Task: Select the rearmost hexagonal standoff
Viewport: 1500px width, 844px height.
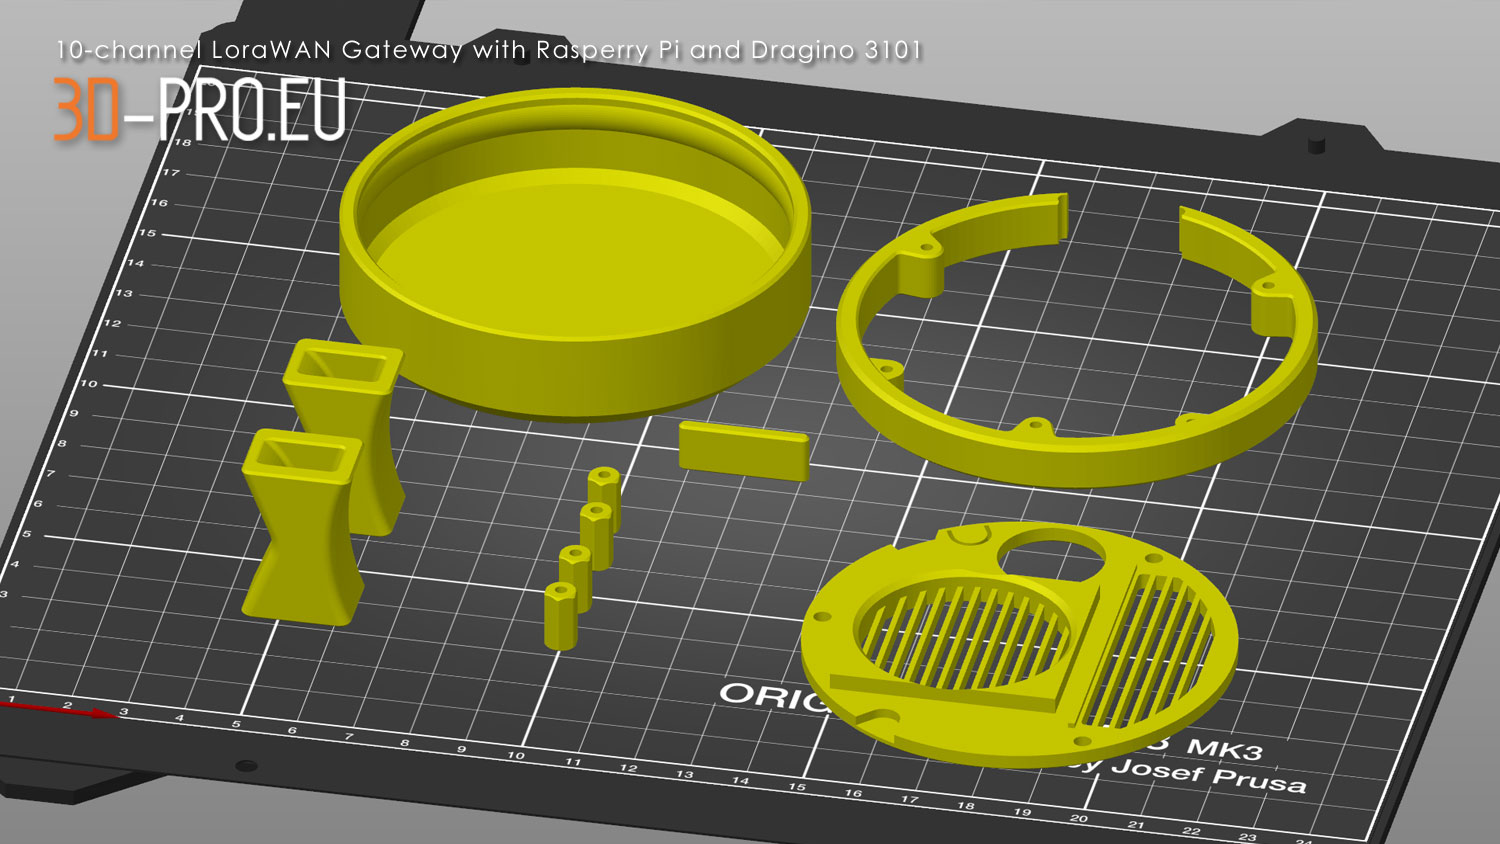Action: click(x=605, y=497)
